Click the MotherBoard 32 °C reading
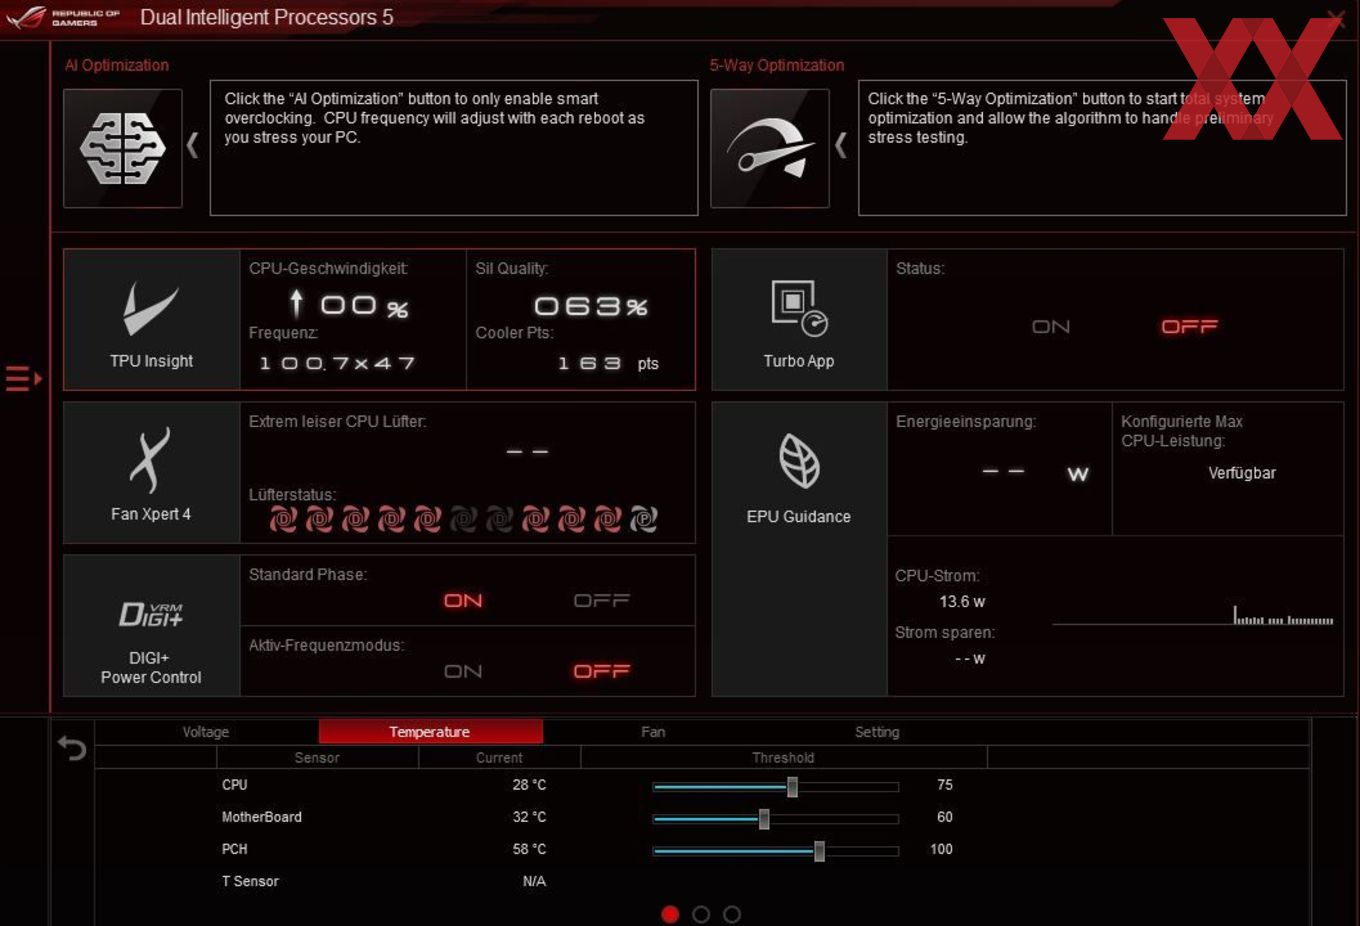This screenshot has height=926, width=1360. click(x=529, y=817)
